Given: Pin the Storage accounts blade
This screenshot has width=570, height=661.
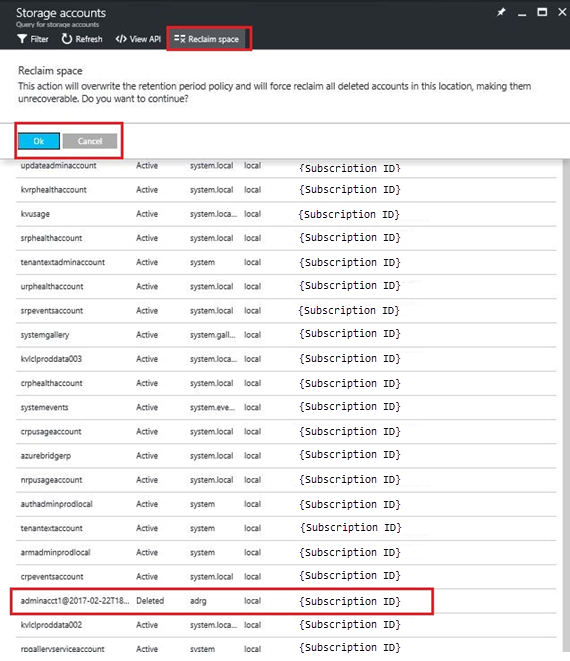Looking at the screenshot, I should [501, 12].
